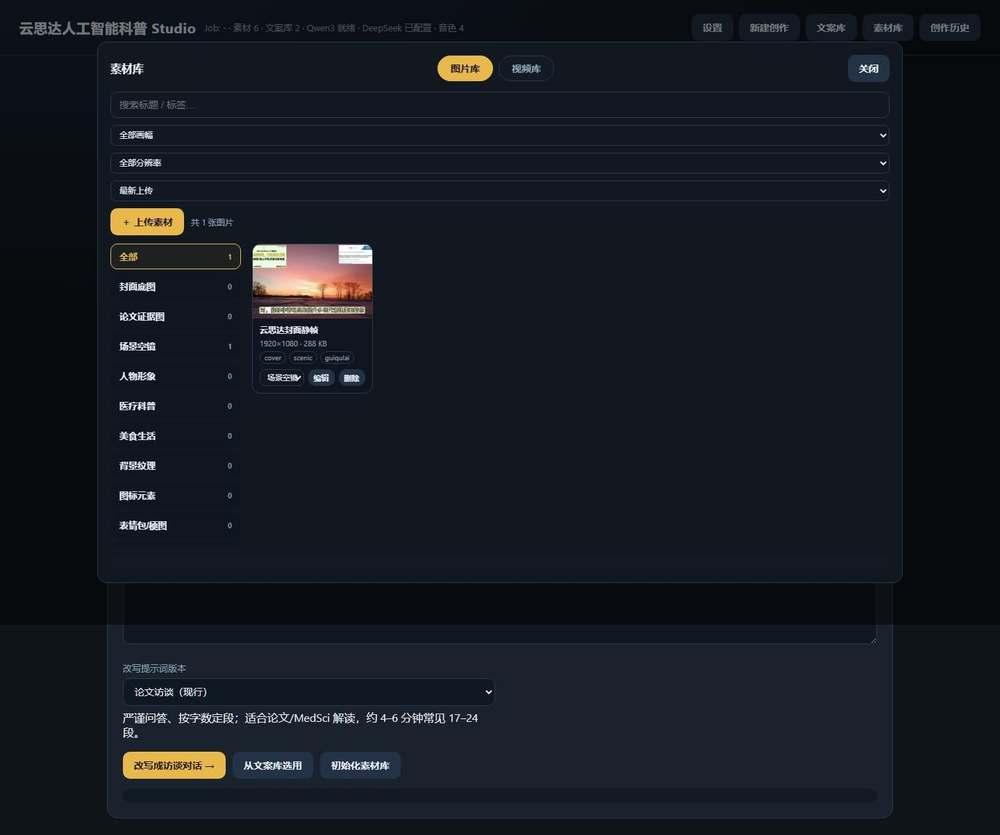Select the 人物形象 category

(175, 376)
